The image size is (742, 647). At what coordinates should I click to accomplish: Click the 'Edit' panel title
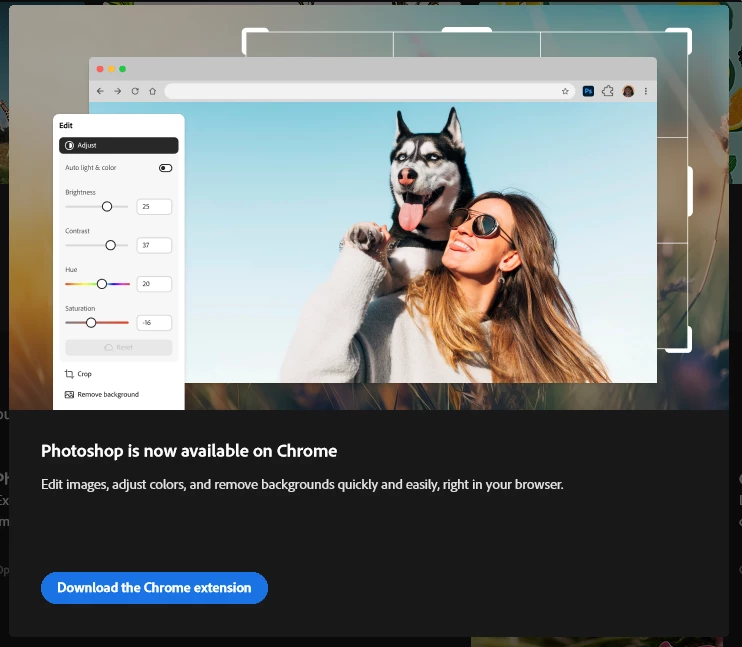pos(66,125)
